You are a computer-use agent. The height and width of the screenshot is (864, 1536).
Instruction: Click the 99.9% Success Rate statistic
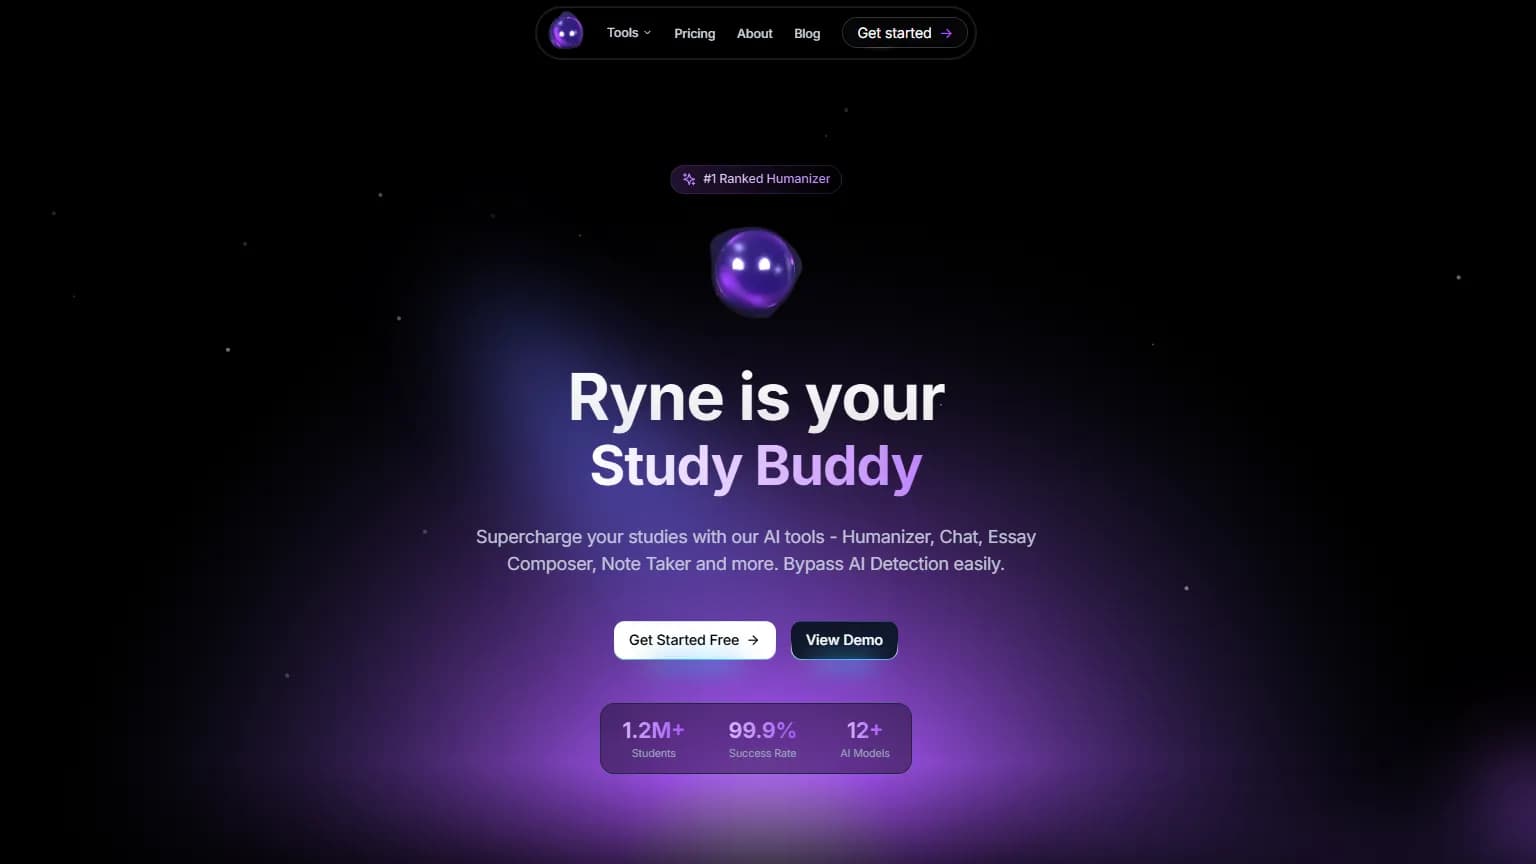pos(762,739)
